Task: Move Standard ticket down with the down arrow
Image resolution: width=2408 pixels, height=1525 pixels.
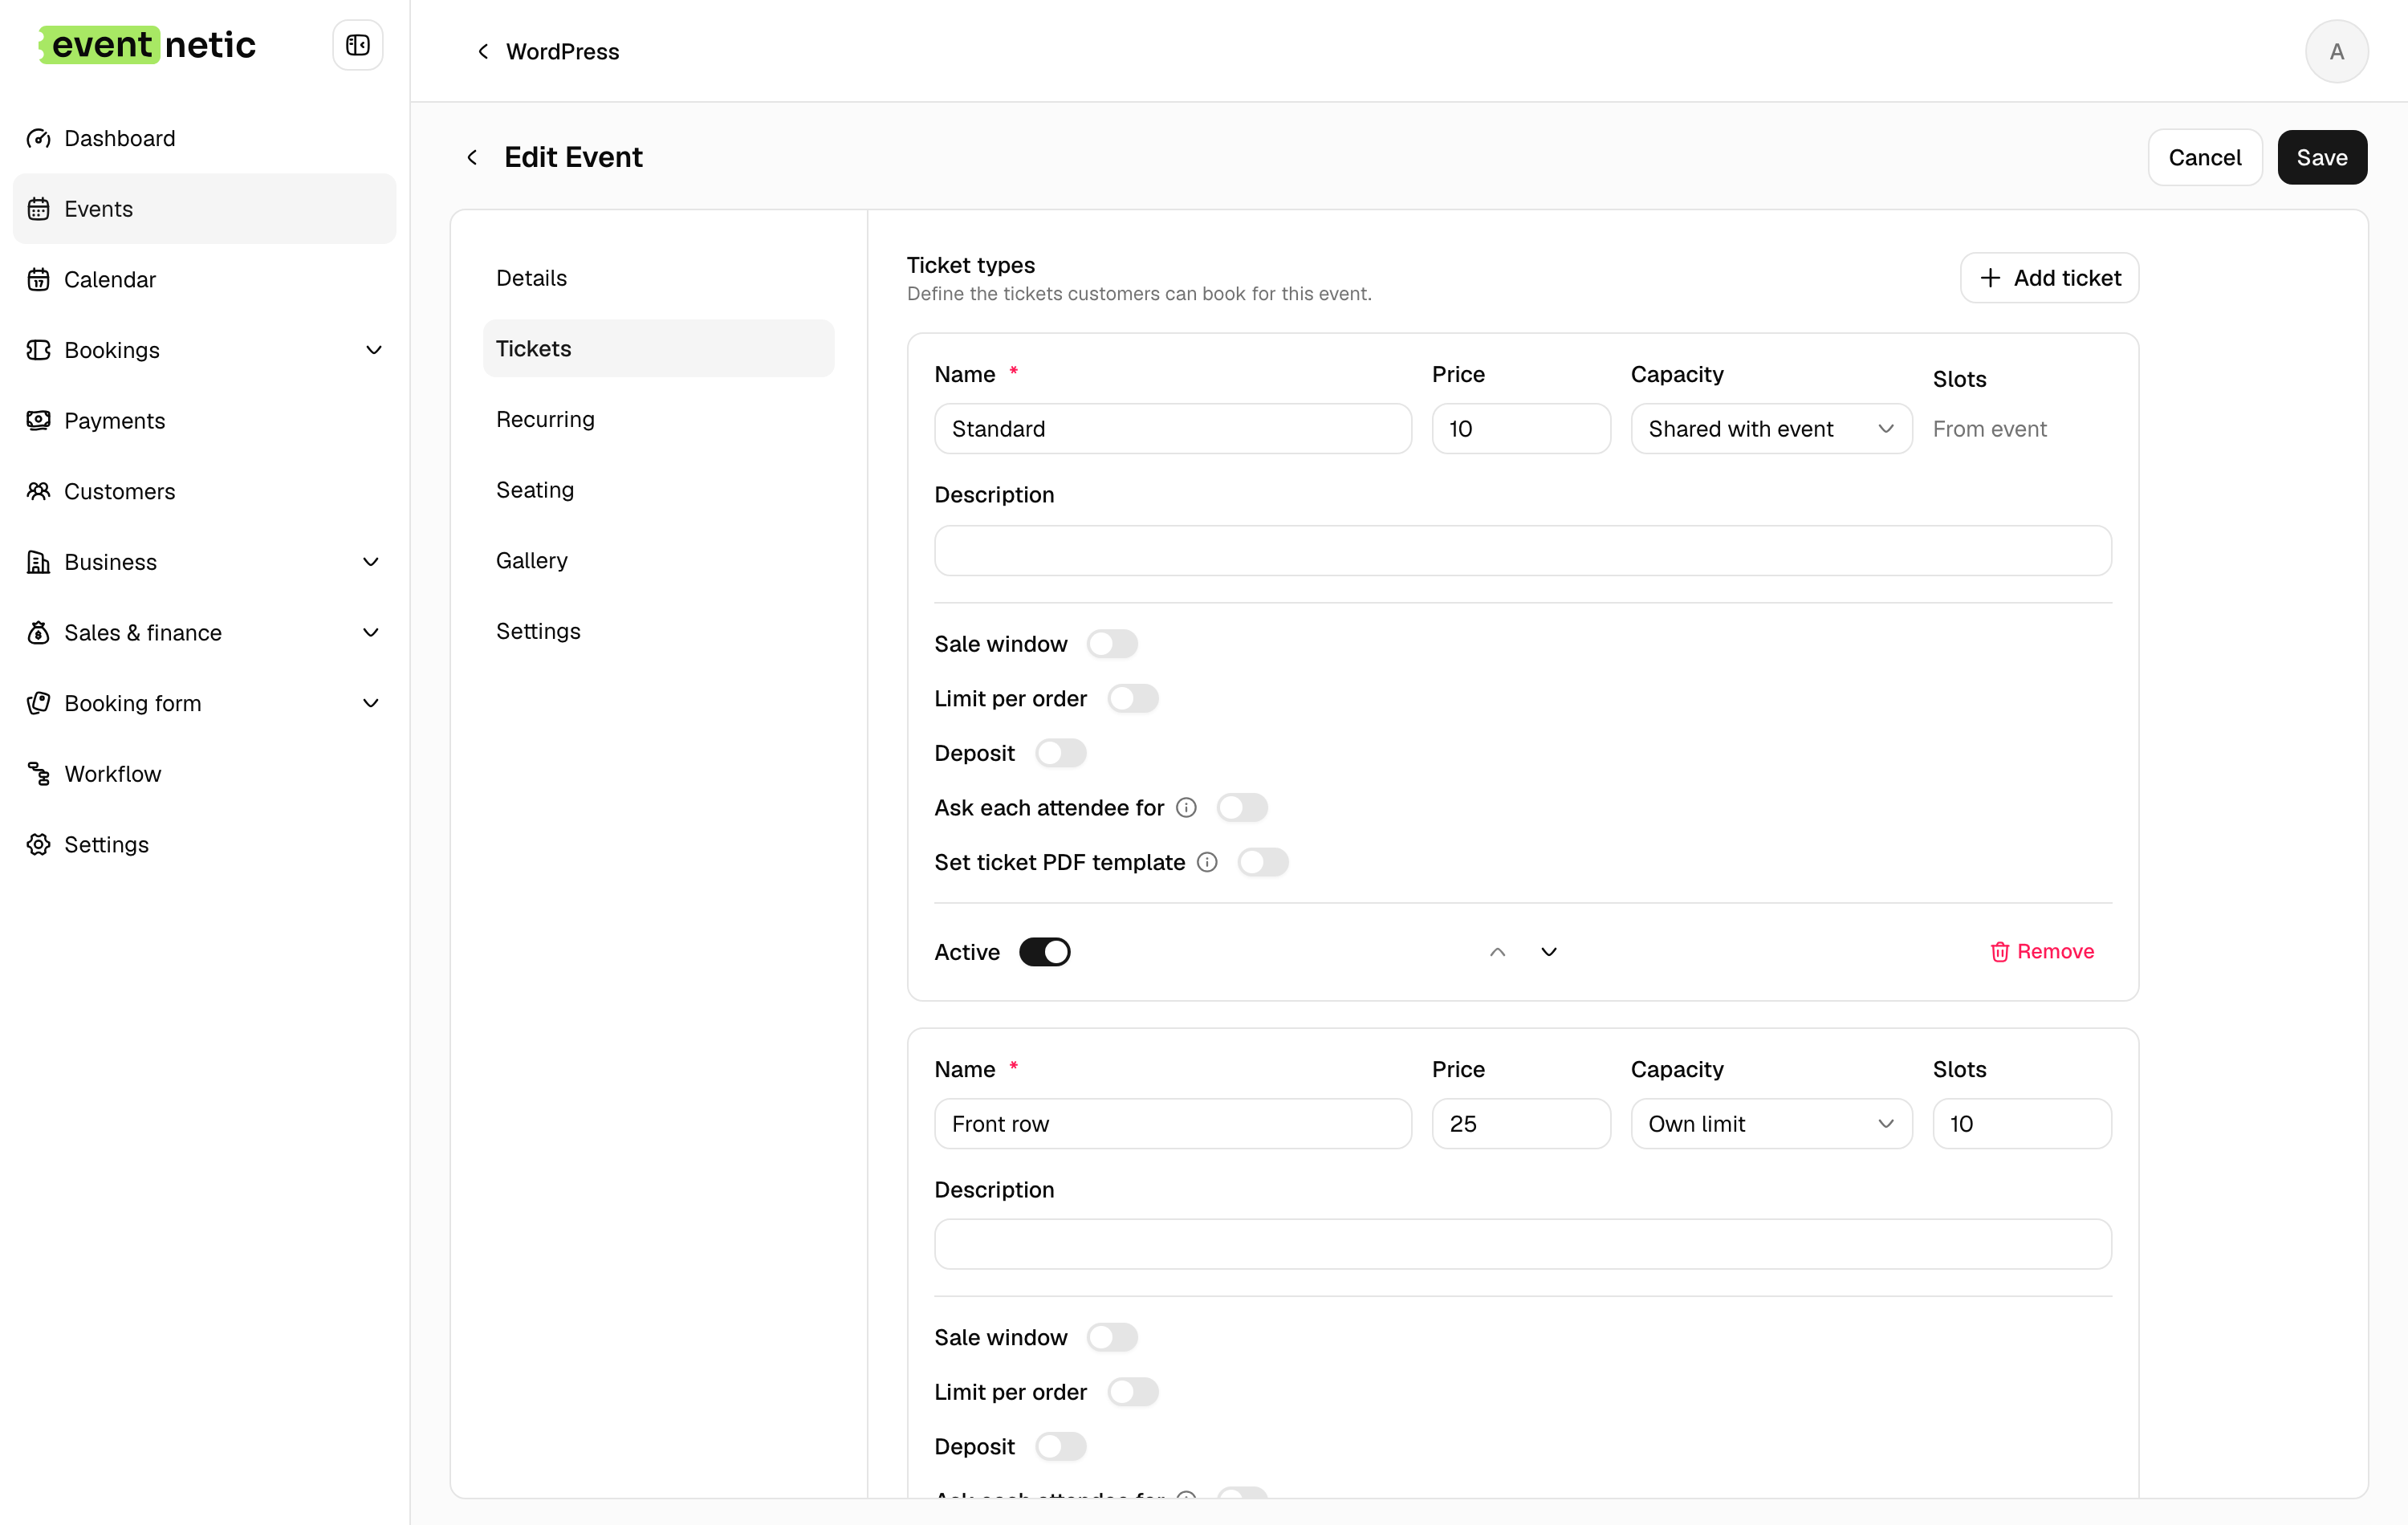Action: [x=1549, y=952]
